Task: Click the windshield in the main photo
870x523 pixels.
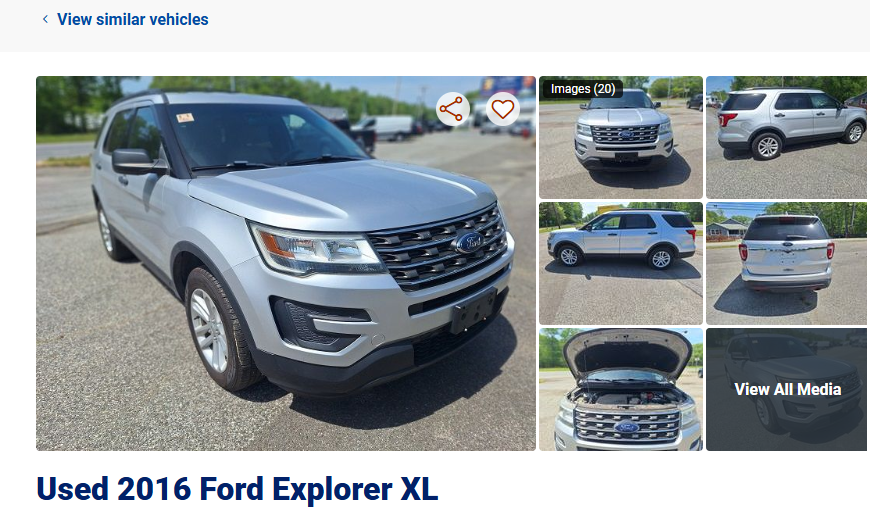Action: 261,135
